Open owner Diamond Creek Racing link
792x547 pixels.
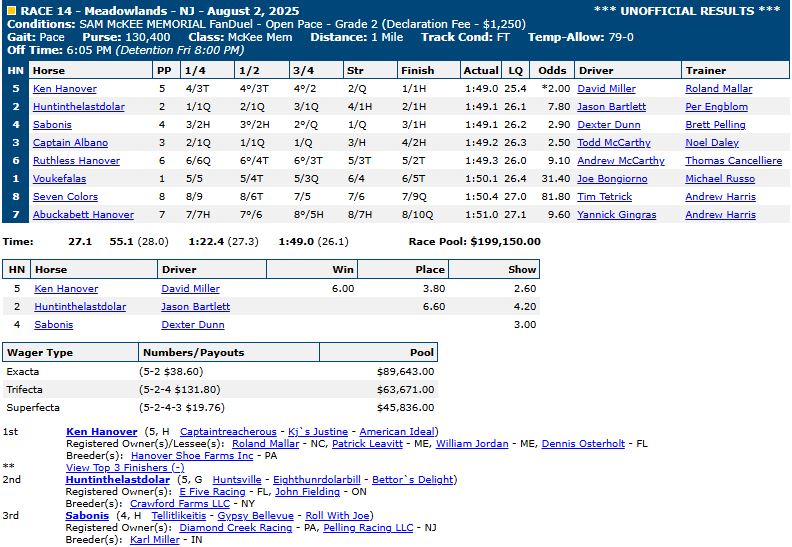(236, 528)
